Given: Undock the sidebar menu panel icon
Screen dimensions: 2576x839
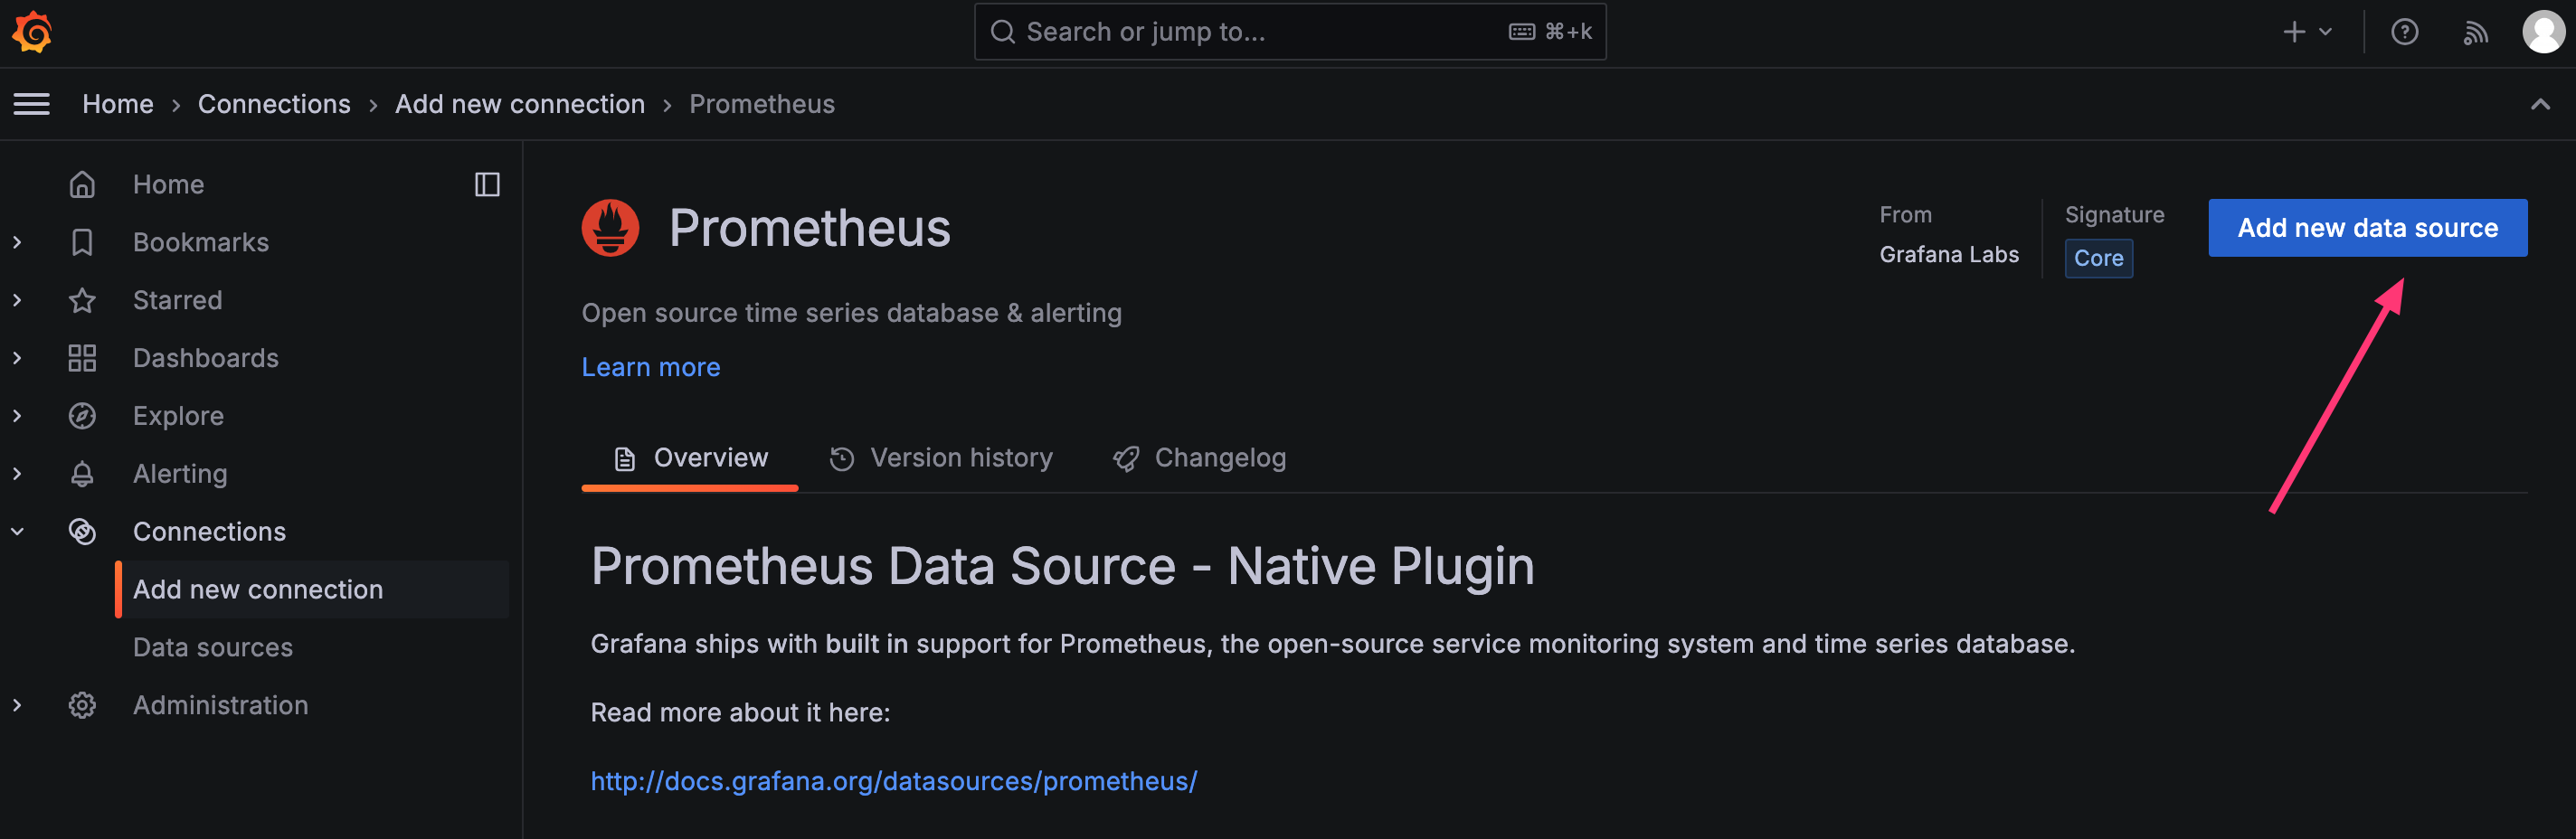Looking at the screenshot, I should pos(487,185).
